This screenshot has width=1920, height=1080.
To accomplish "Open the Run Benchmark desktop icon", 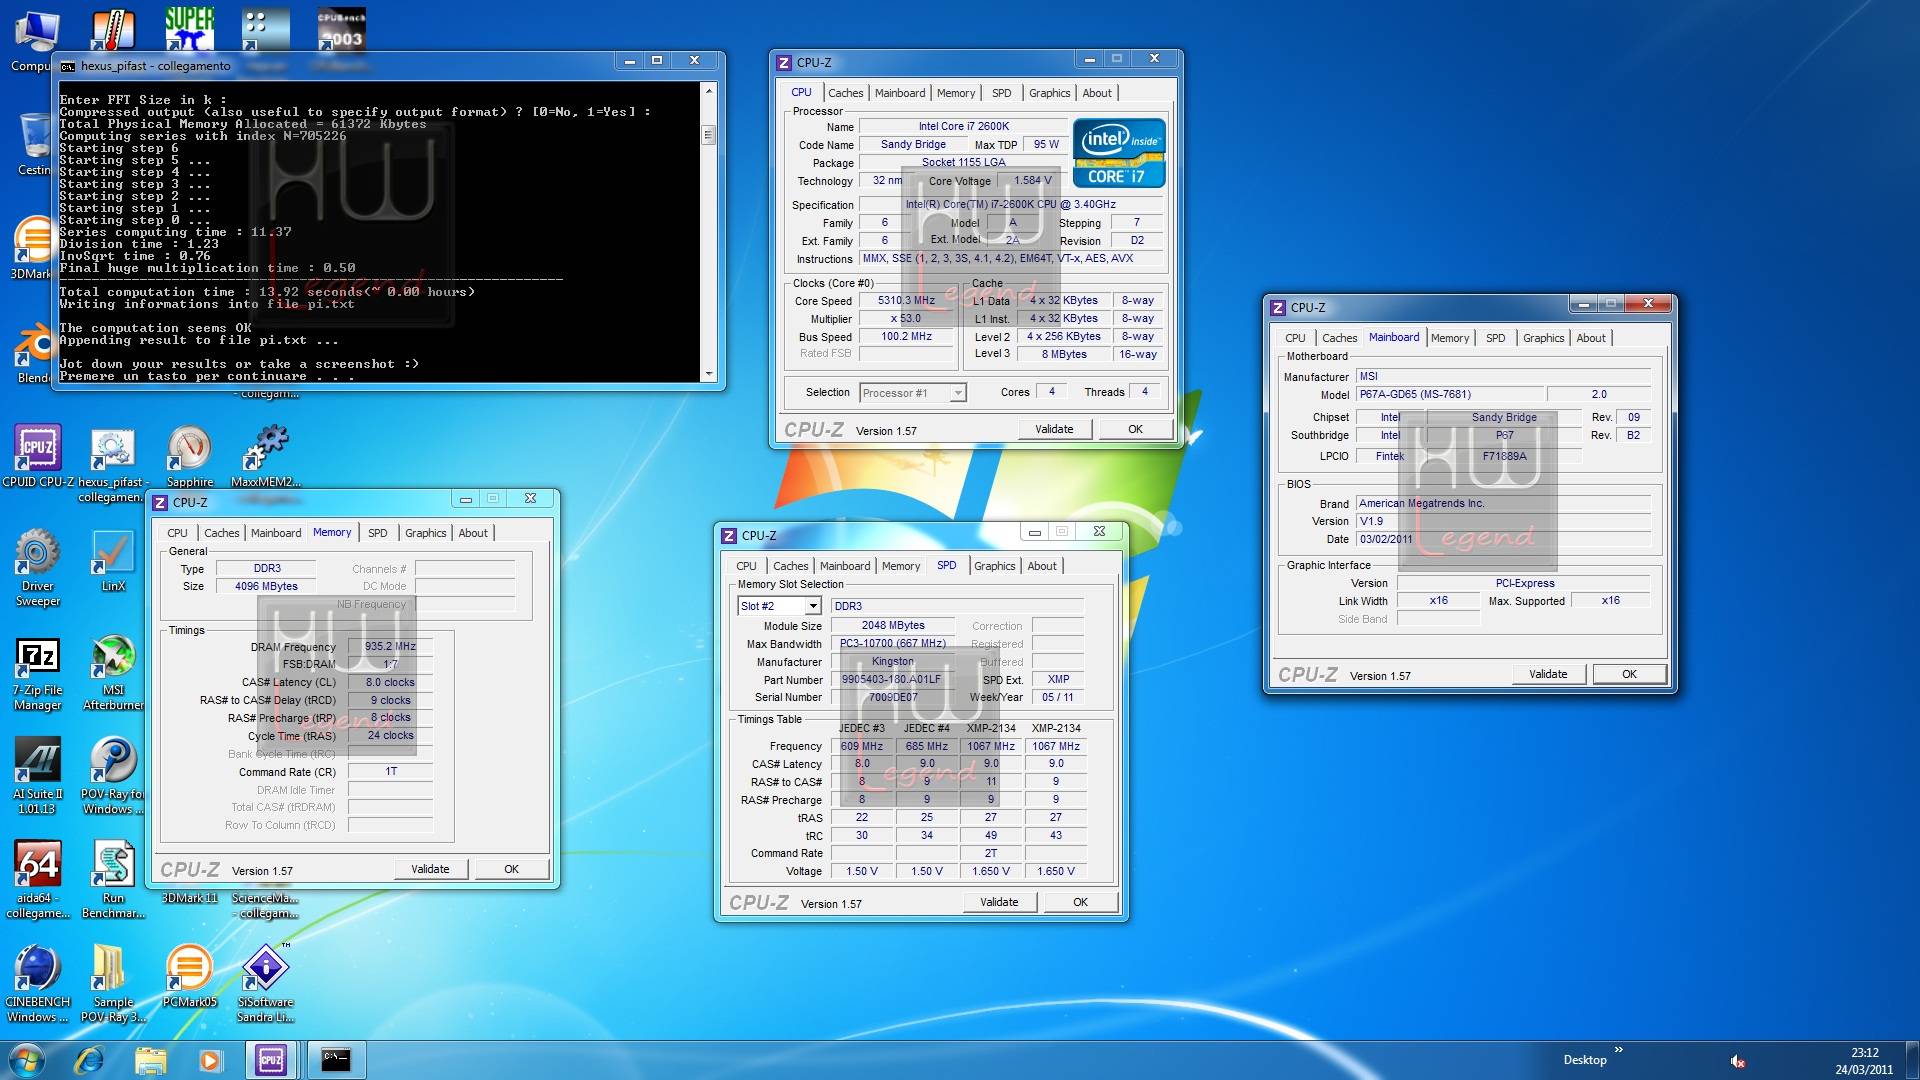I will pyautogui.click(x=113, y=880).
